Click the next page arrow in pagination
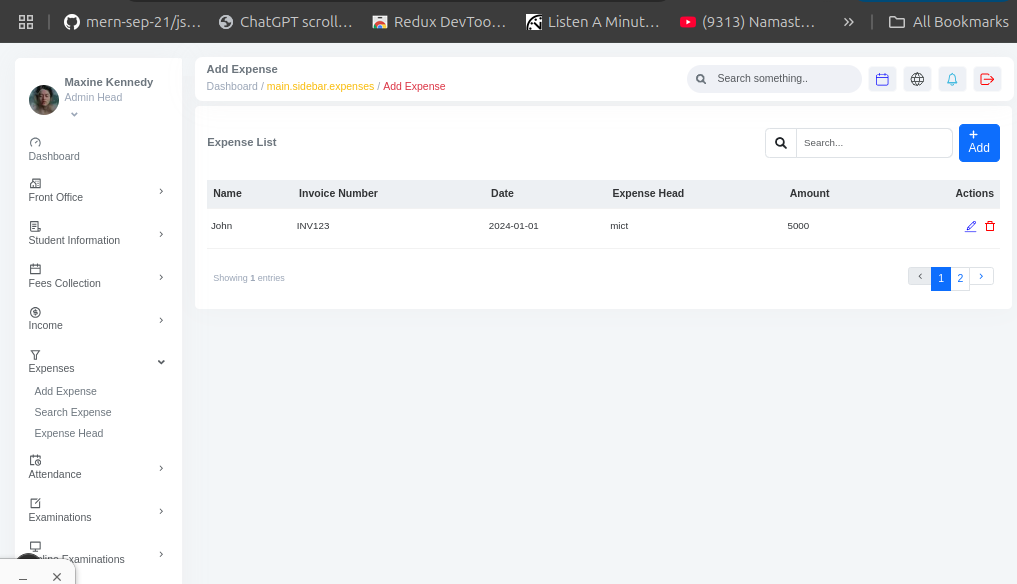Image resolution: width=1017 pixels, height=584 pixels. (x=982, y=276)
